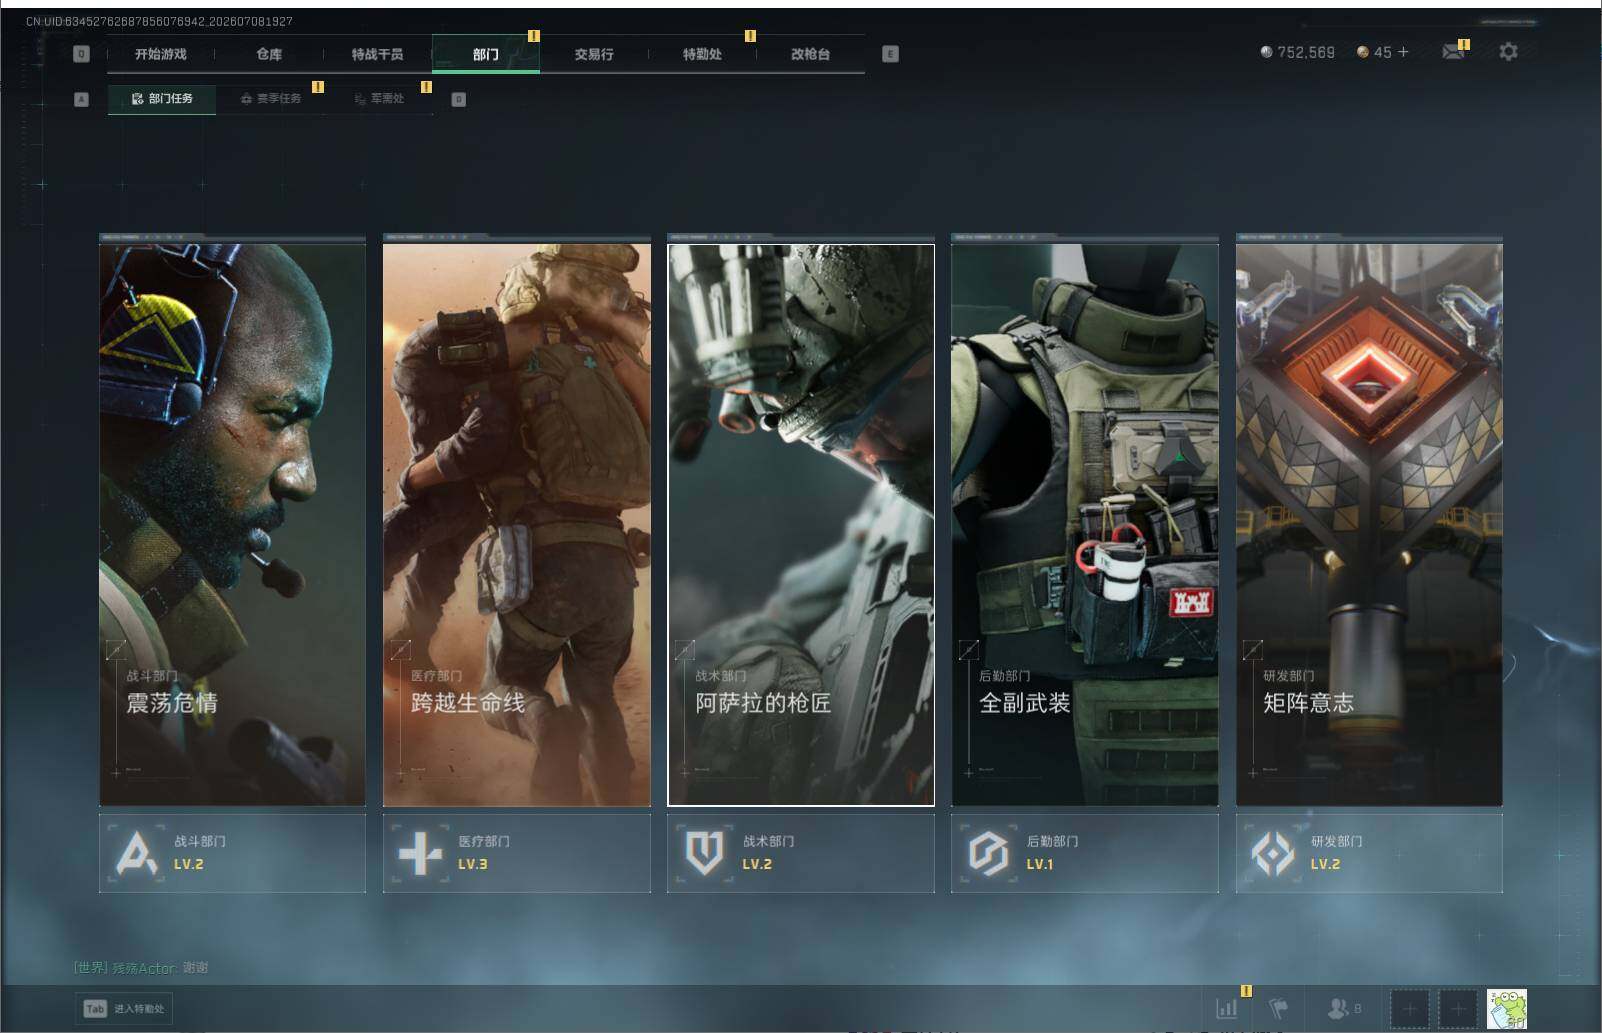Click the plus next to 45 currency
The height and width of the screenshot is (1033, 1602).
pyautogui.click(x=1403, y=51)
